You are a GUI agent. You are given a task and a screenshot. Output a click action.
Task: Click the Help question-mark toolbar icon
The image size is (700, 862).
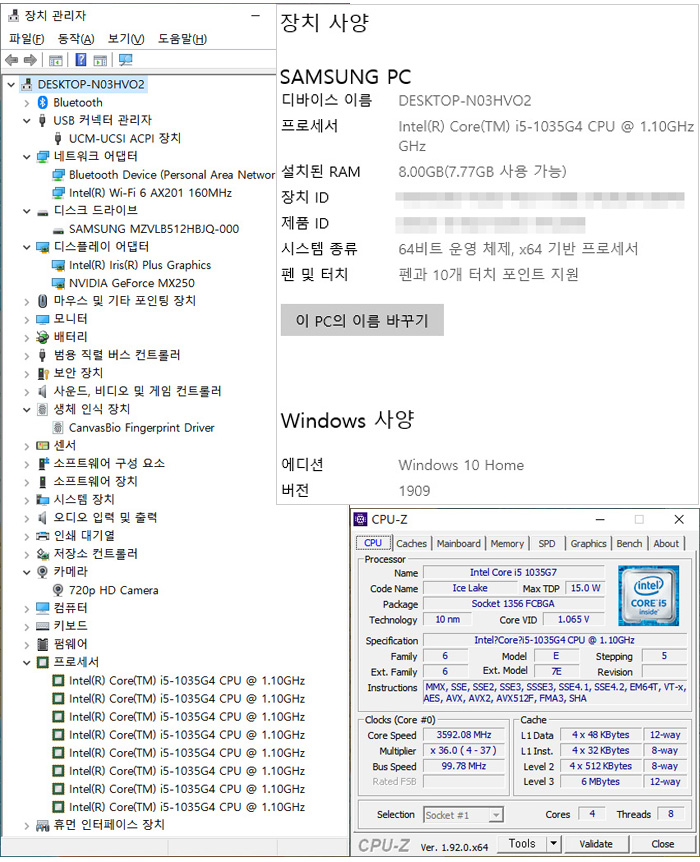point(81,60)
